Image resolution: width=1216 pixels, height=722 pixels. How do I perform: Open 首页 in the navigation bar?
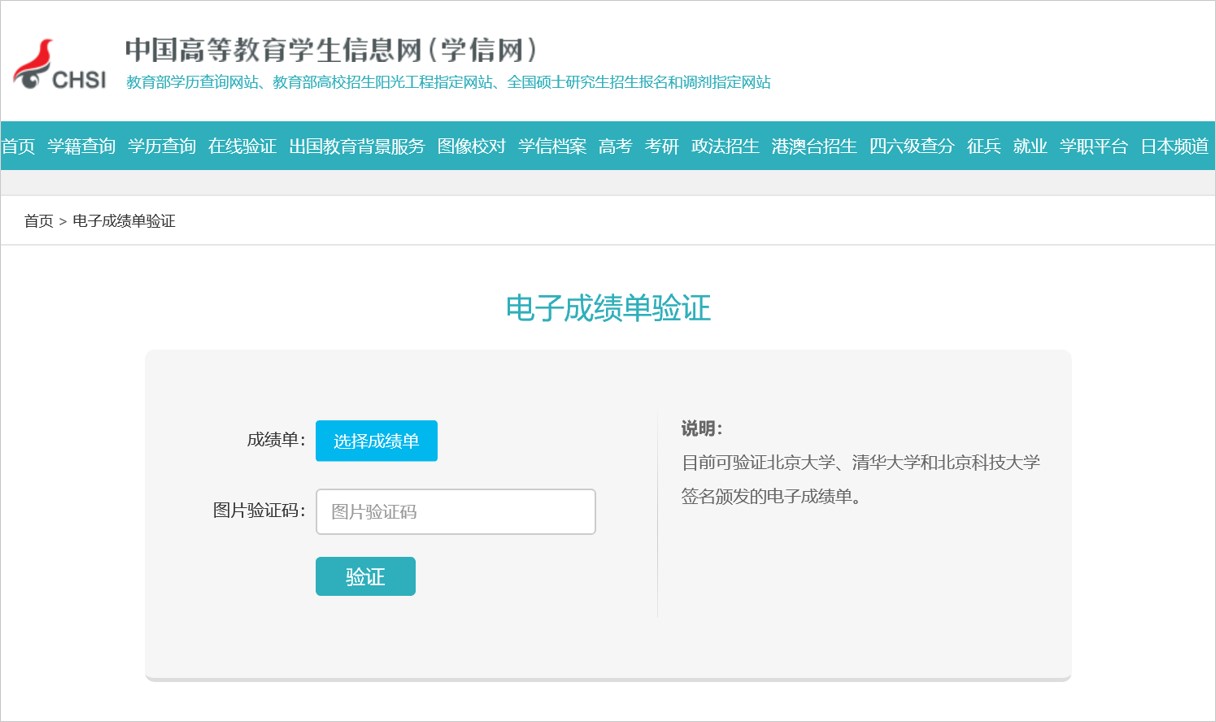[x=18, y=146]
